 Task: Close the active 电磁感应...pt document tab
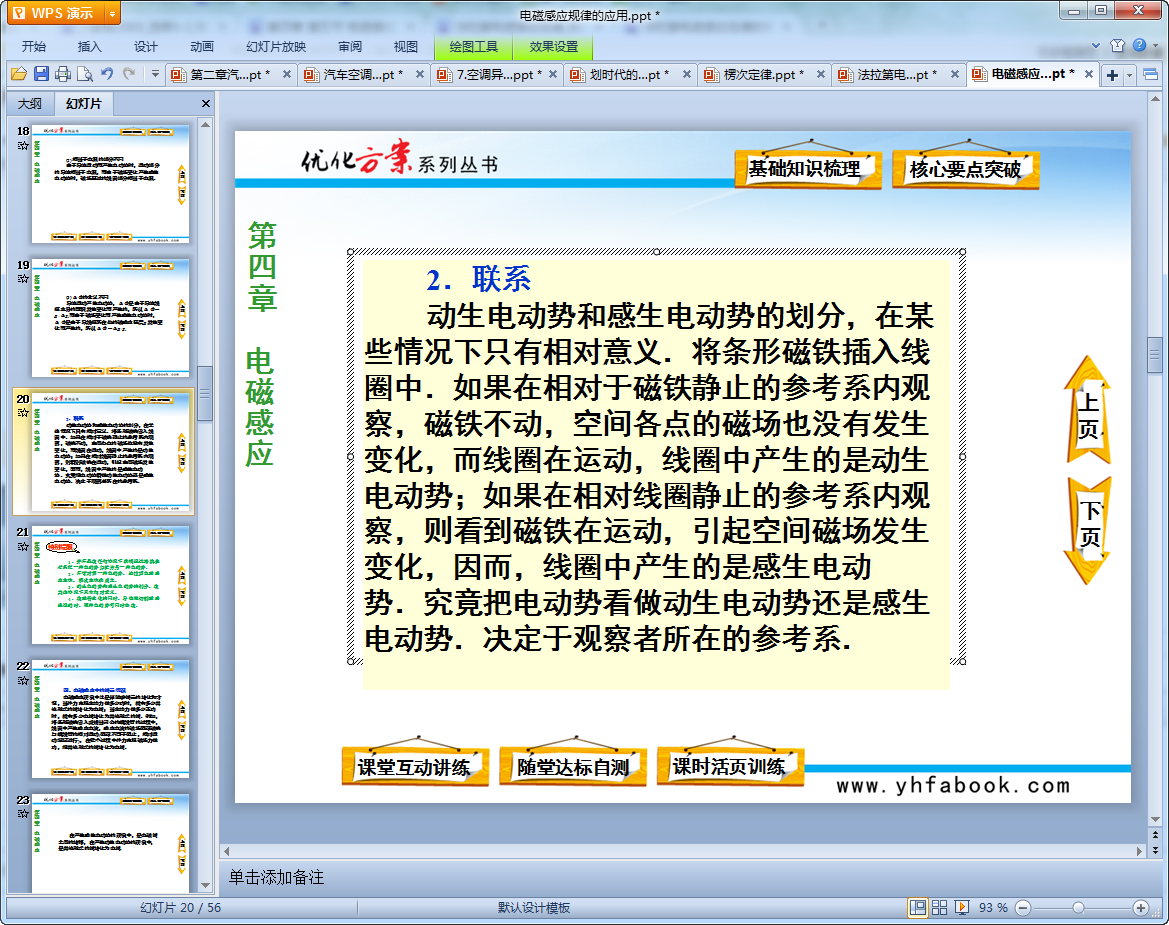tap(1088, 75)
